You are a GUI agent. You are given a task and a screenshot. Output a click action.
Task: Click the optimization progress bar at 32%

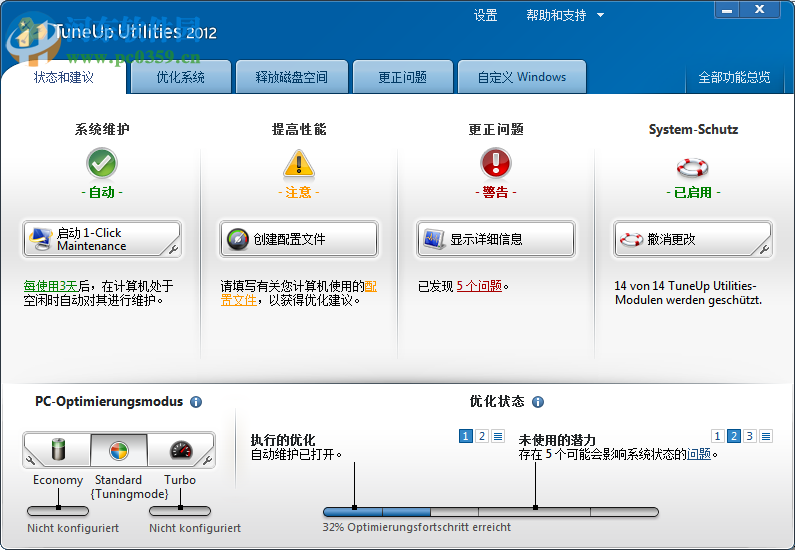point(491,512)
